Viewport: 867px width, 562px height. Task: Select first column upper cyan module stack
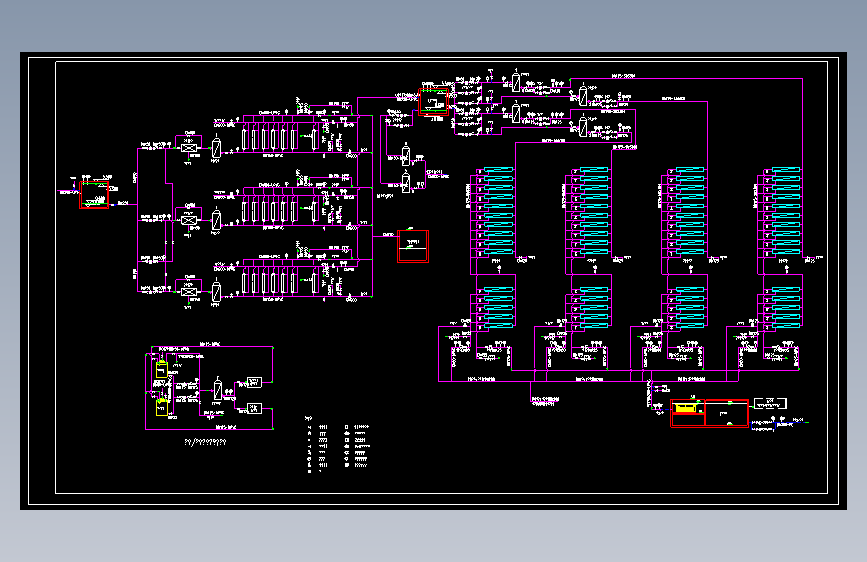pyautogui.click(x=498, y=211)
